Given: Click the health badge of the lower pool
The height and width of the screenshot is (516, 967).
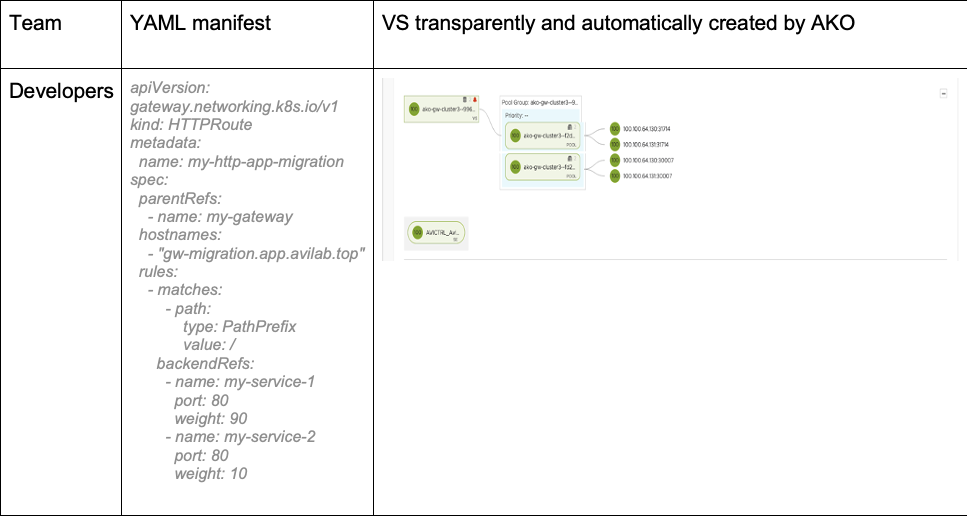Looking at the screenshot, I should click(515, 167).
